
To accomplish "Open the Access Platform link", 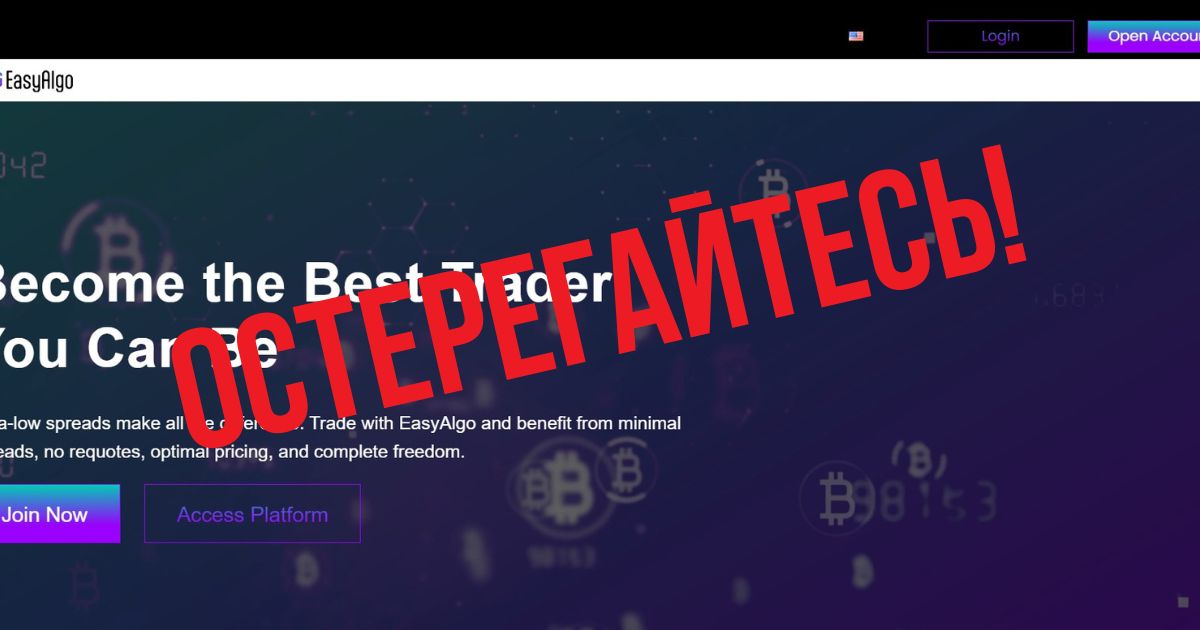I will tap(252, 514).
